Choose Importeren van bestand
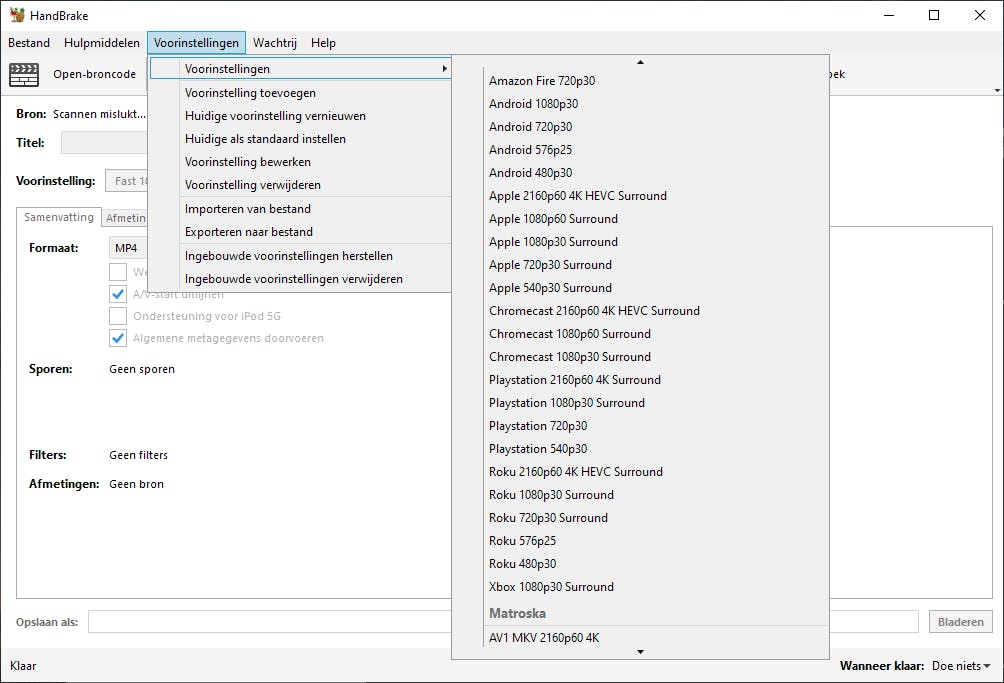The image size is (1004, 683). point(248,209)
